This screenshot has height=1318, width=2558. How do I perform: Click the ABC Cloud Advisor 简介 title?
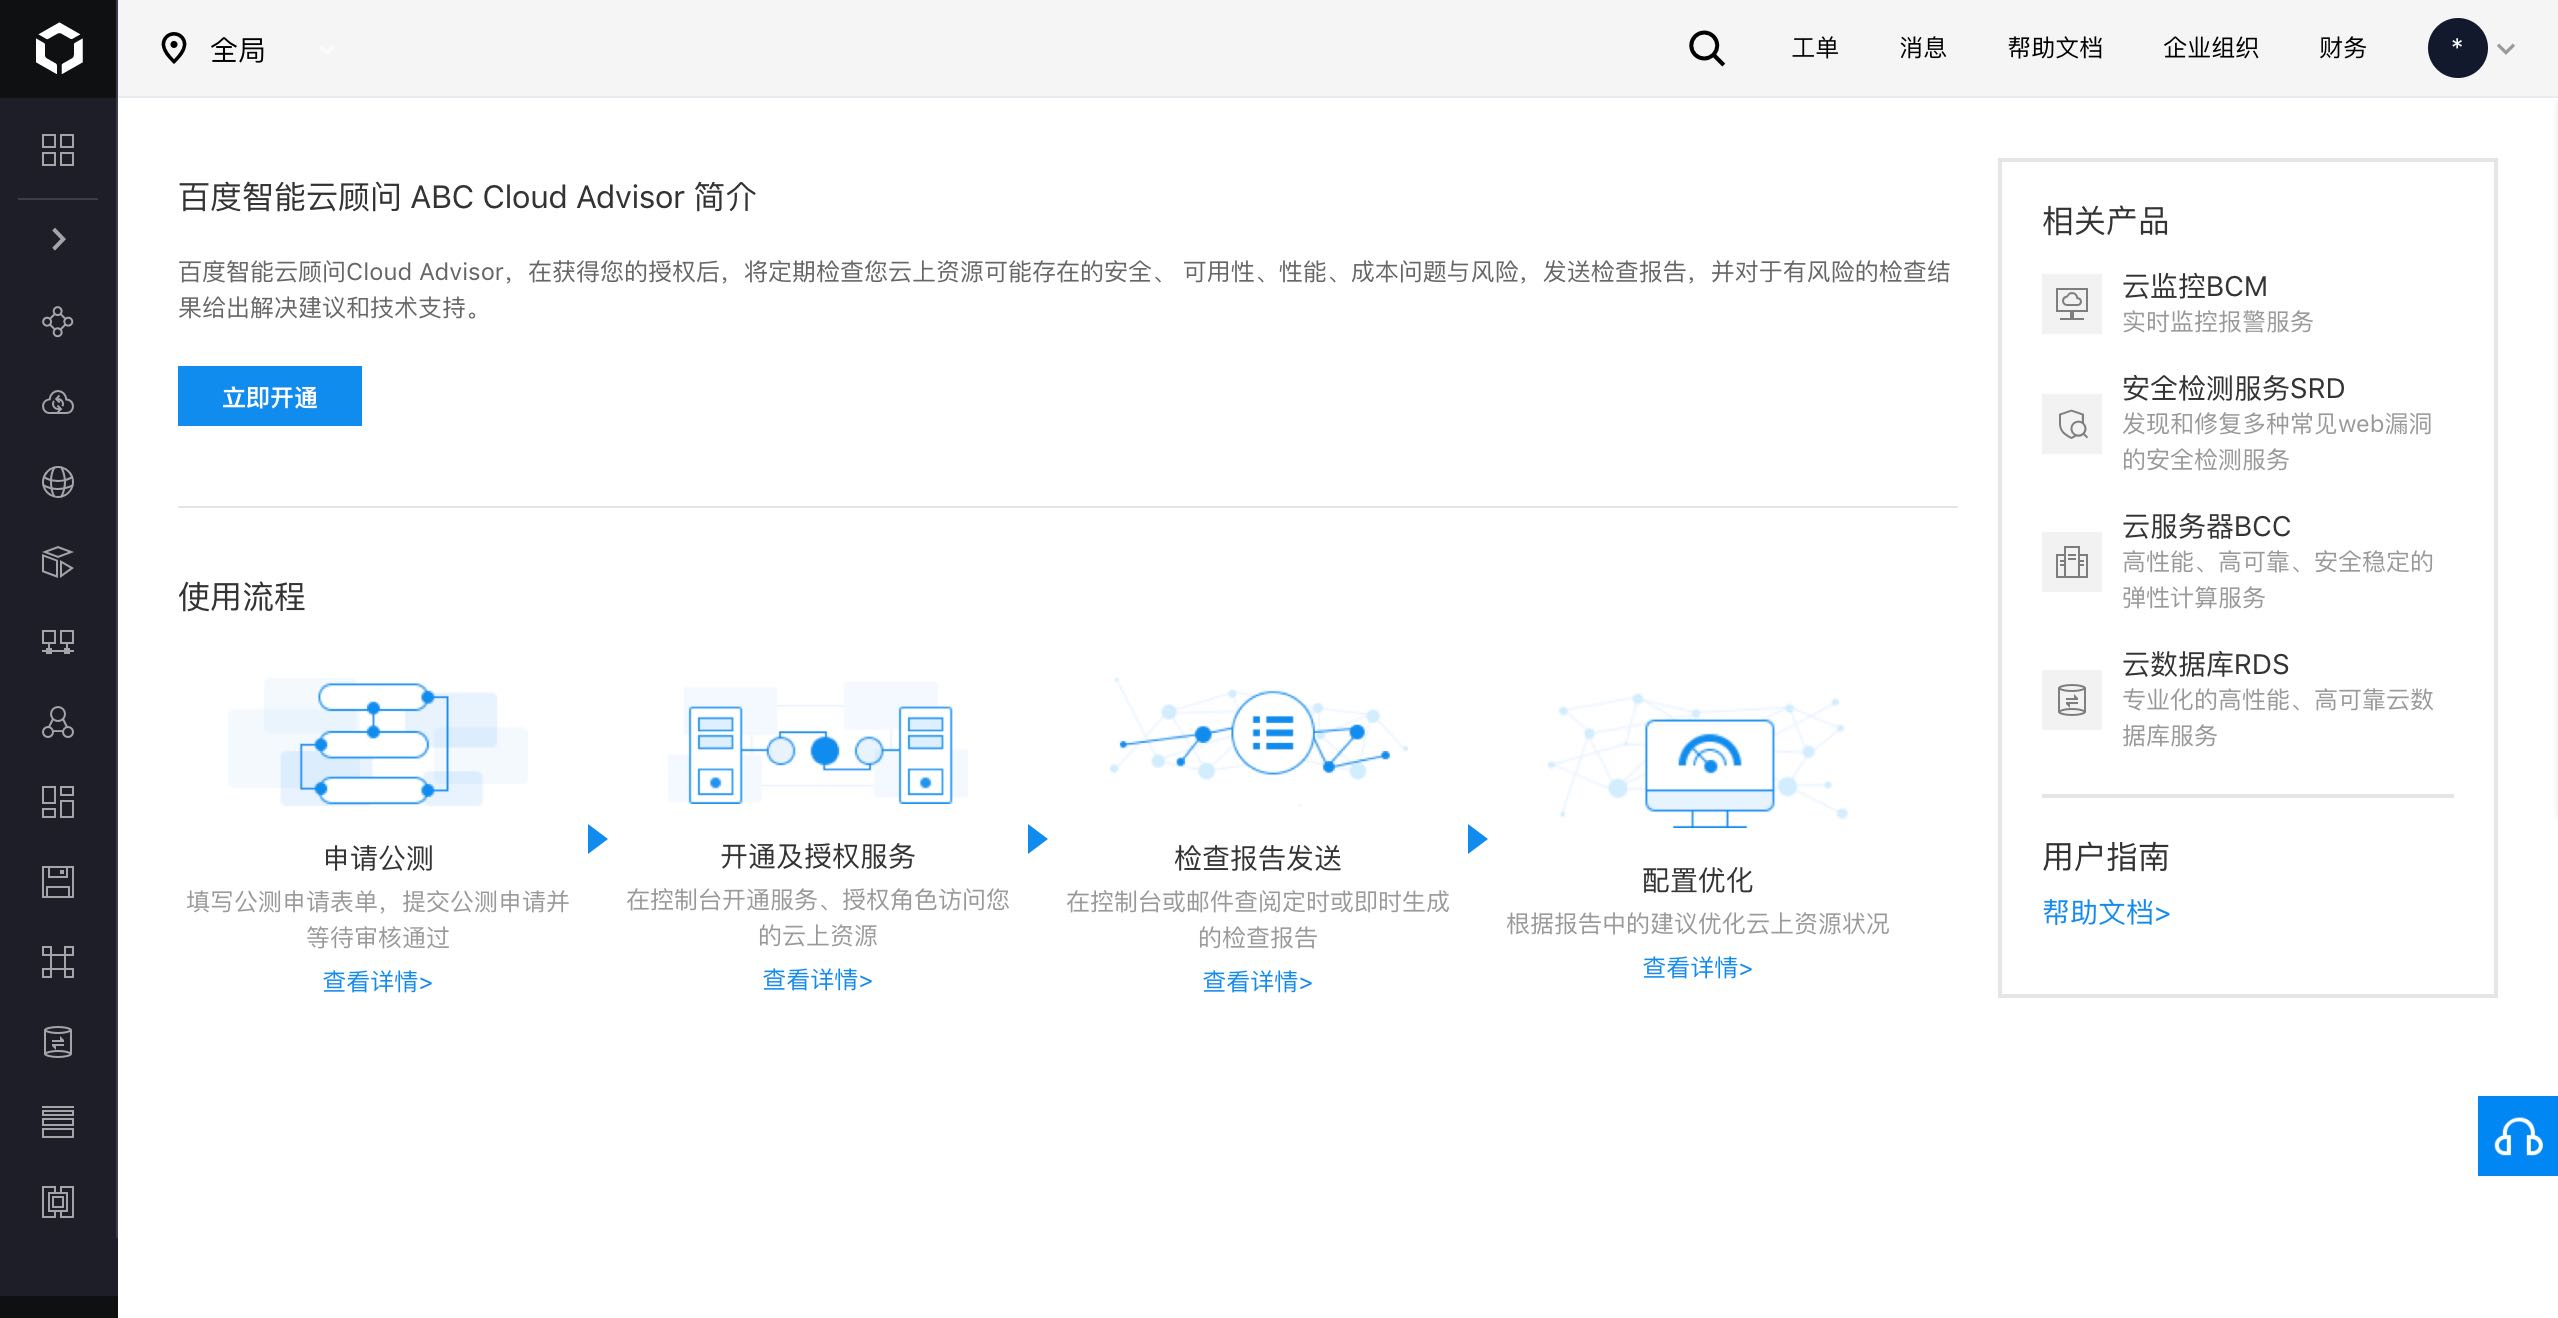(467, 197)
